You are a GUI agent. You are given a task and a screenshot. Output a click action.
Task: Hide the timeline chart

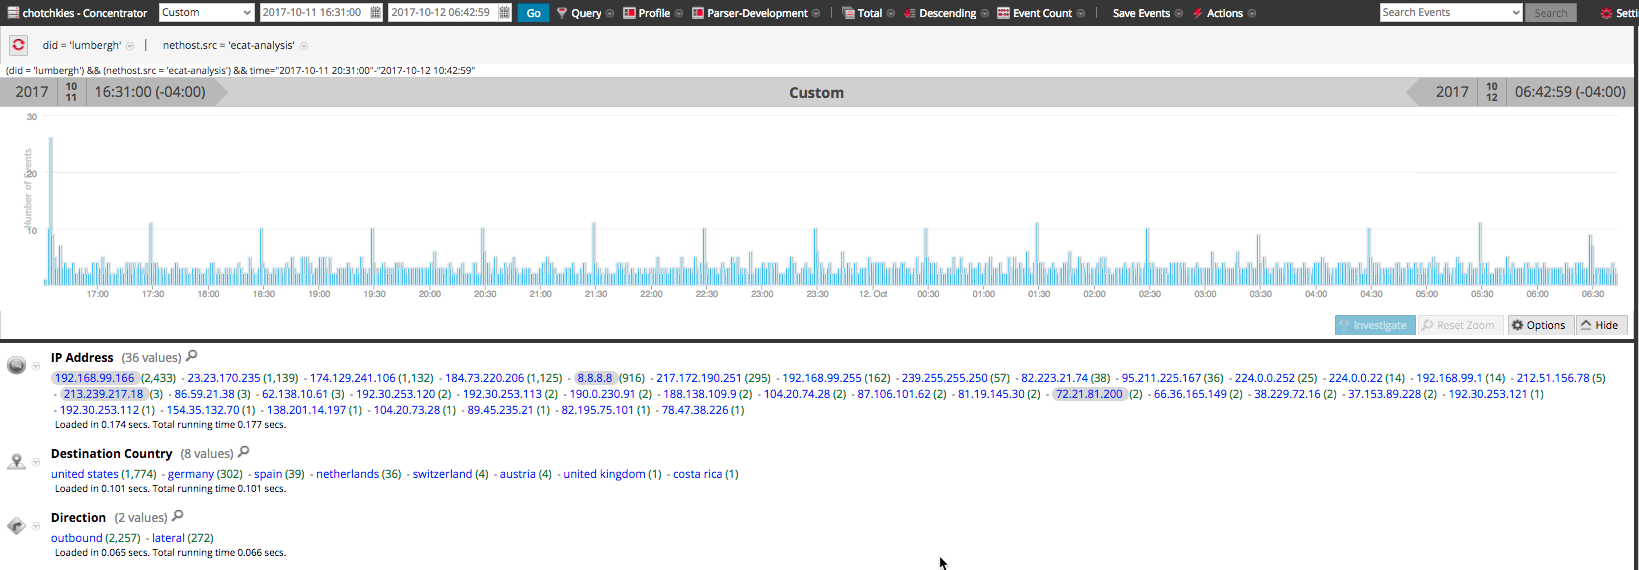(x=1601, y=325)
